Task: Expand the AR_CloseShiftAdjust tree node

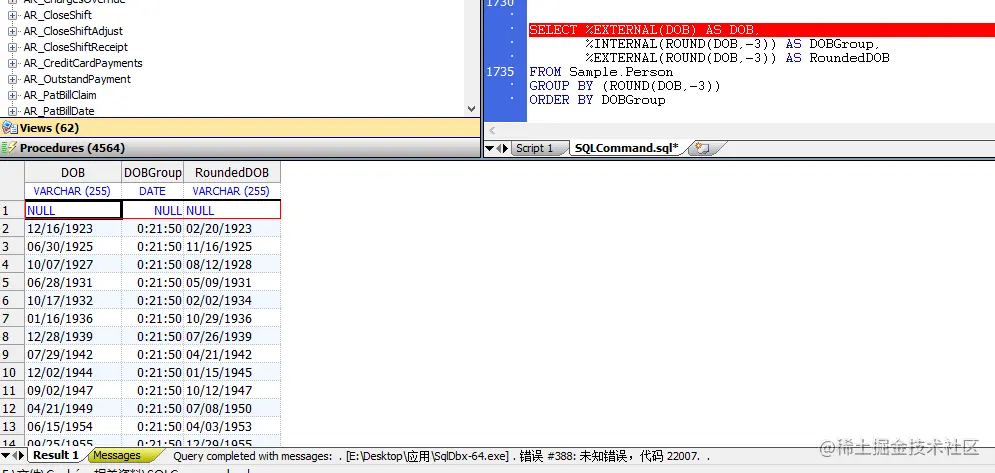Action: 12,31
